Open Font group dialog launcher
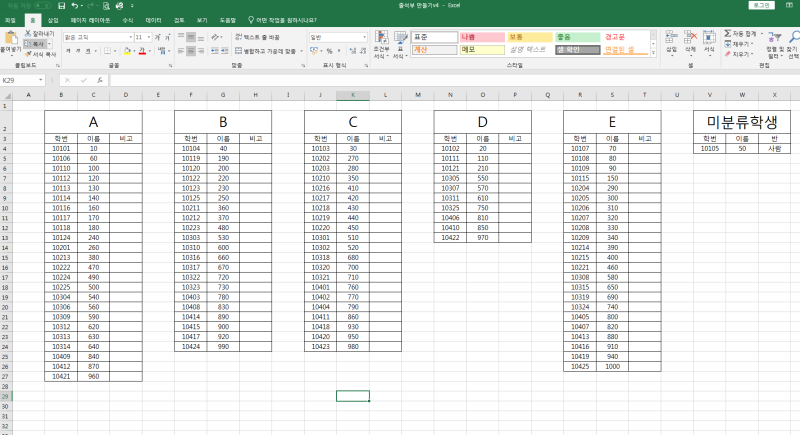 170,66
